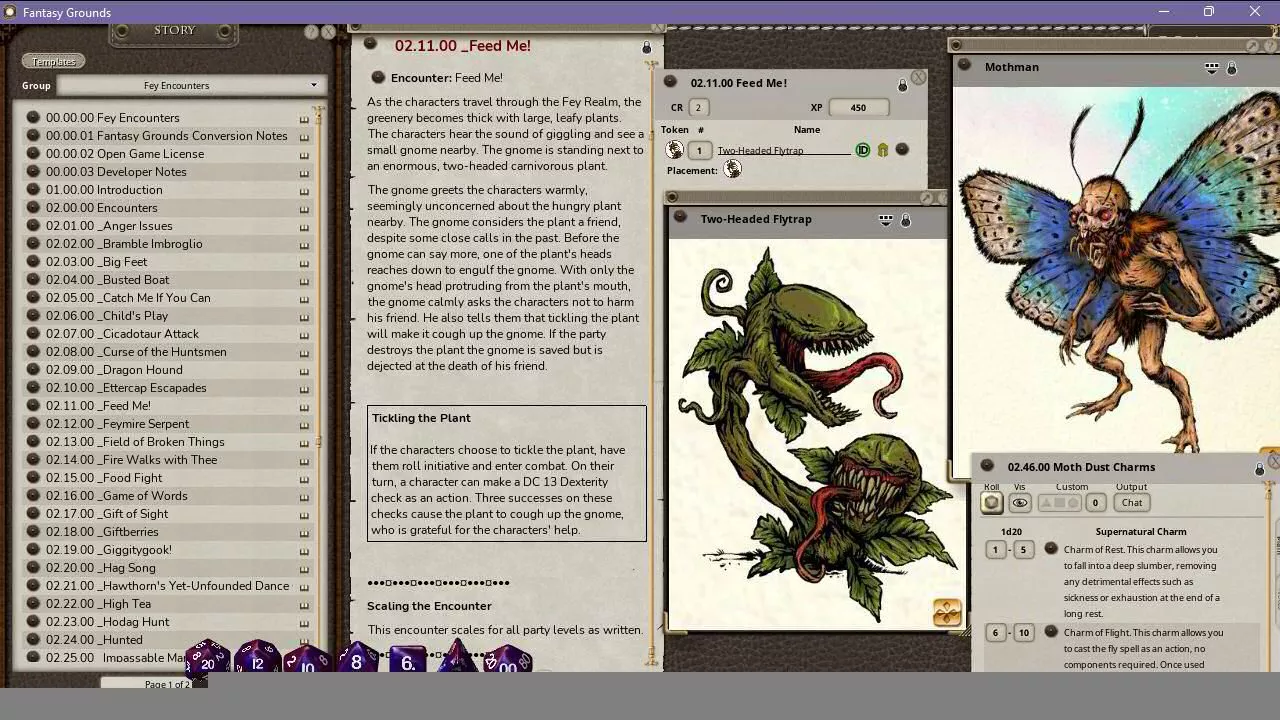Open the Charm of Rest result link icon
Image resolution: width=1280 pixels, height=720 pixels.
coord(1051,548)
